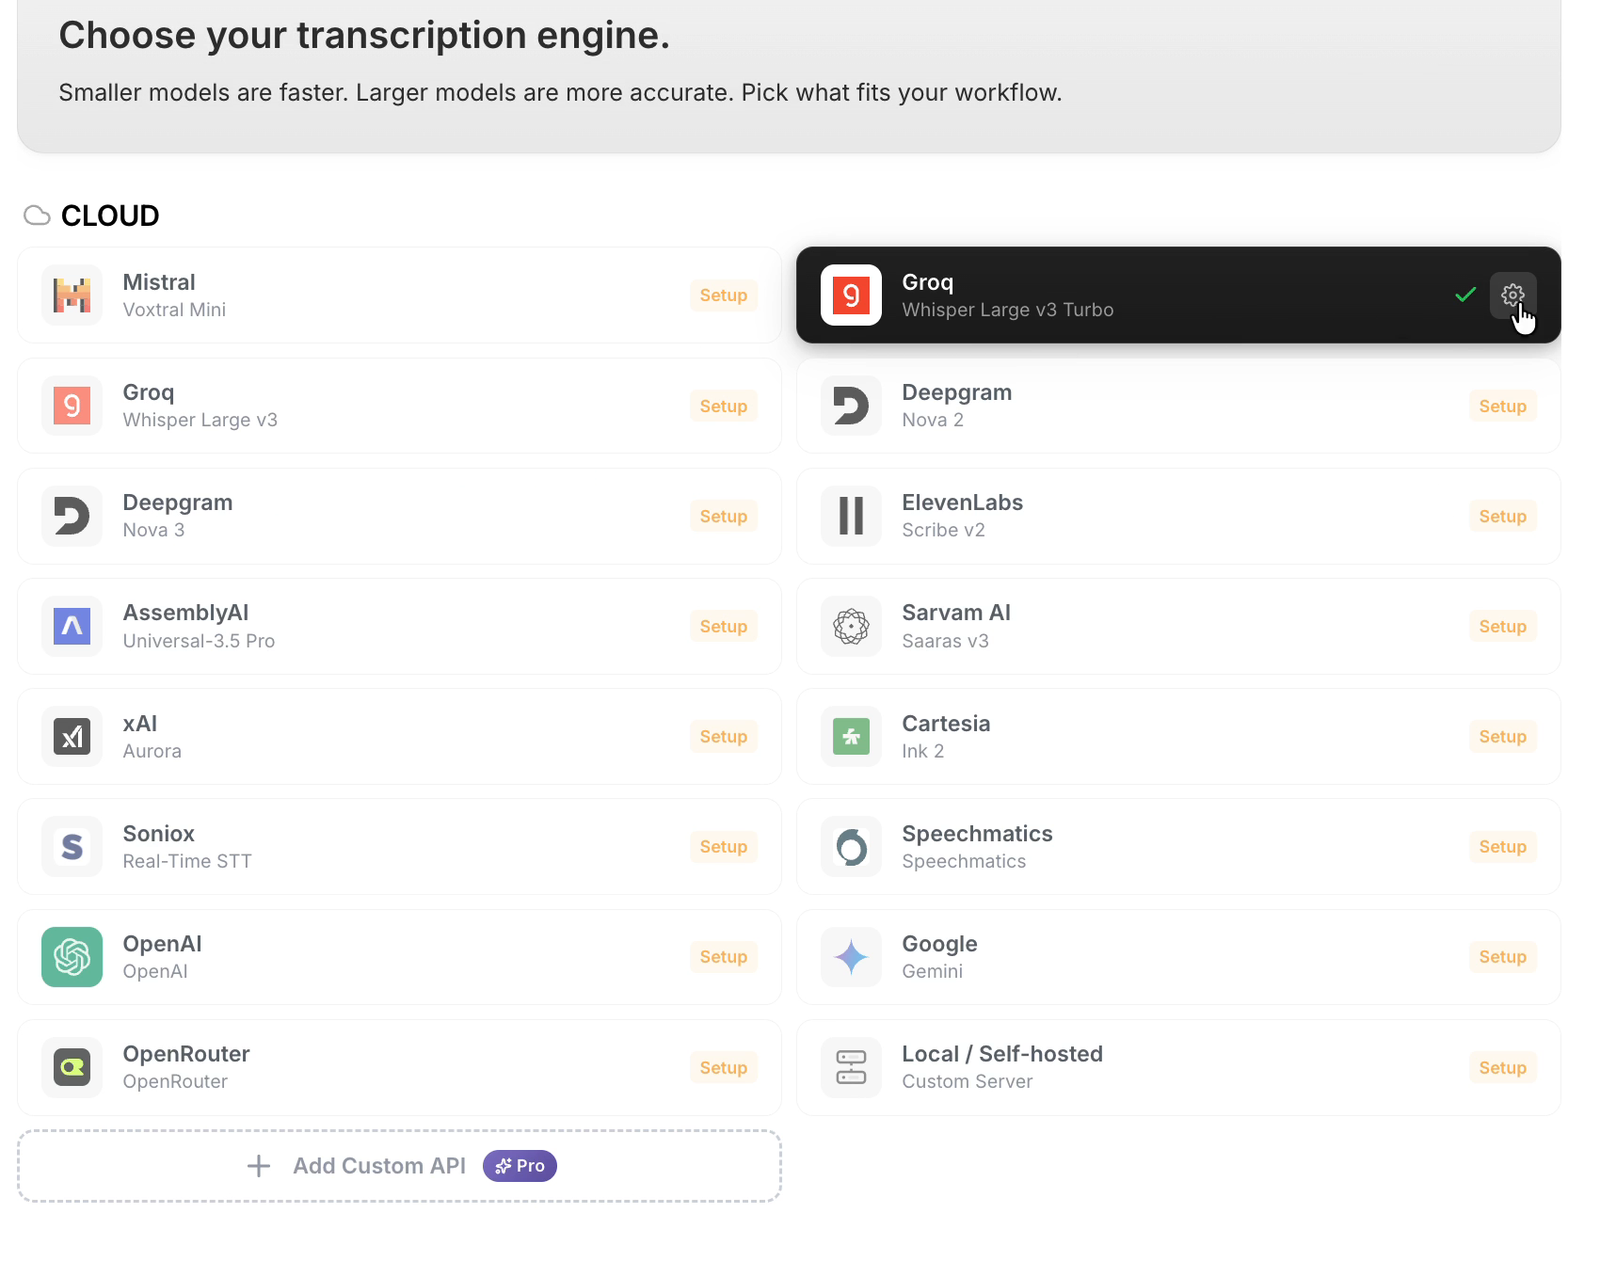Click Setup for AssemblyAI Universal-3.5 Pro

click(723, 626)
